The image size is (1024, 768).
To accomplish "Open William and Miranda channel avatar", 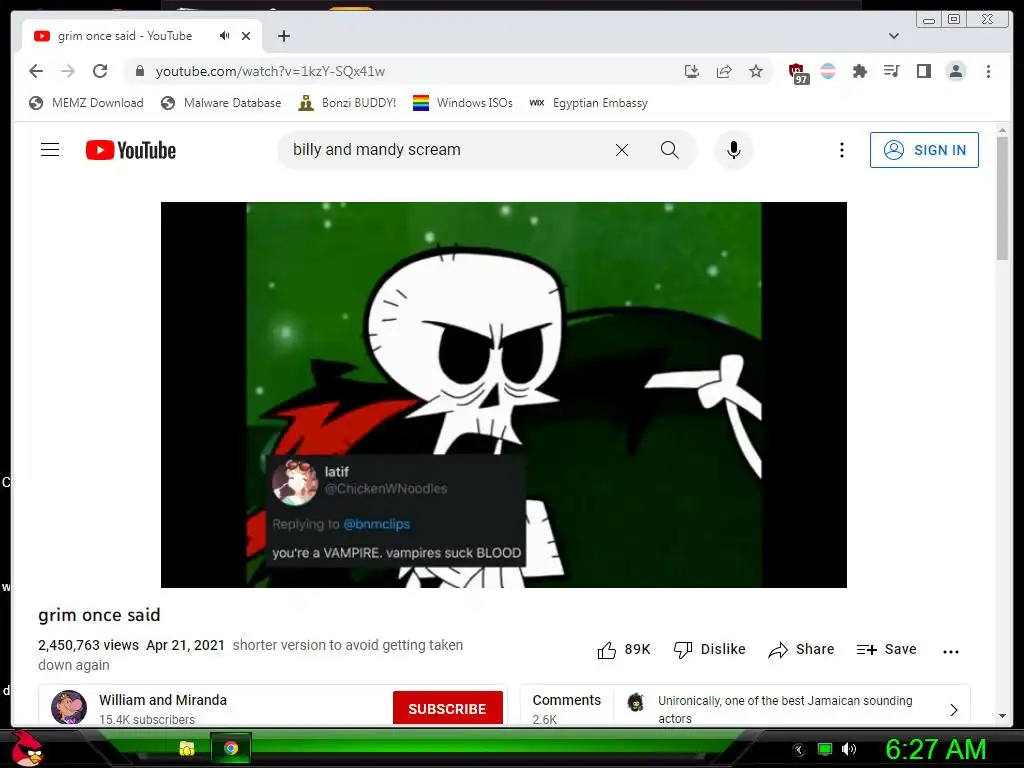I will 69,707.
